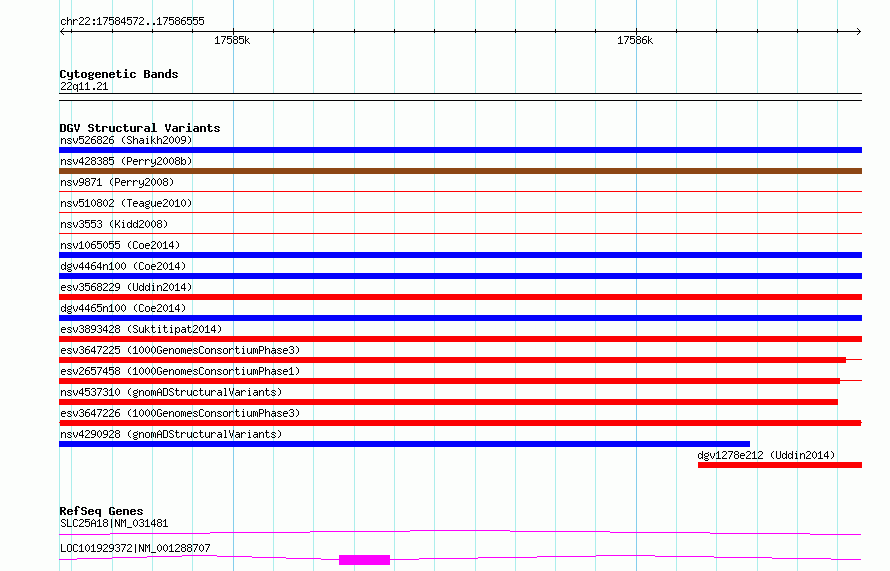The width and height of the screenshot is (890, 571).
Task: Open the esv3893428 (Suktitipat2014) variant label
Action: (x=141, y=329)
